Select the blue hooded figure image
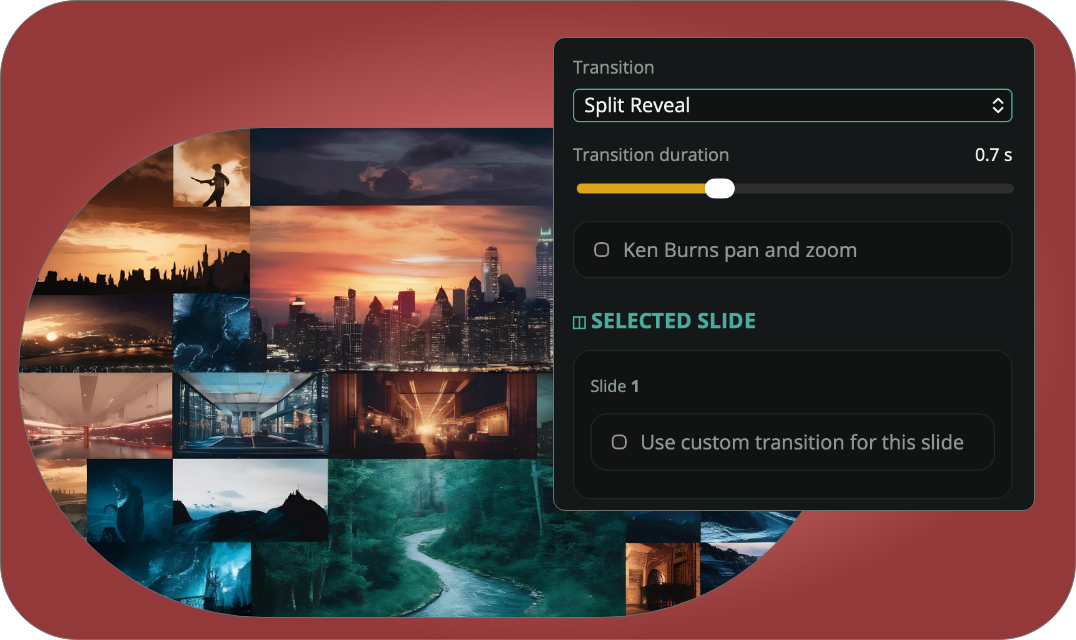 pos(130,501)
